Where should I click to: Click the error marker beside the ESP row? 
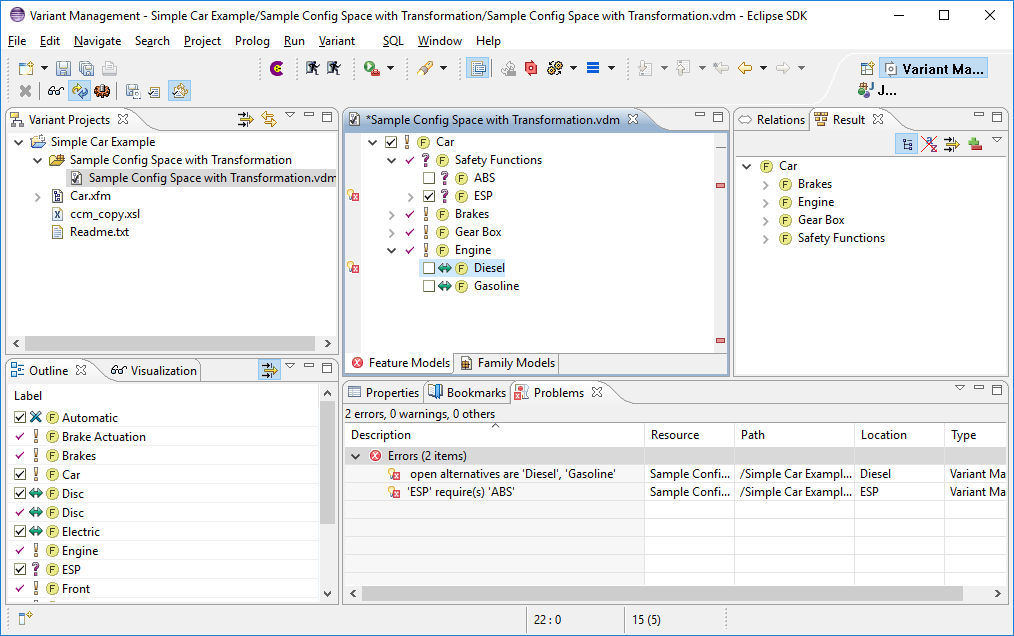tap(353, 195)
